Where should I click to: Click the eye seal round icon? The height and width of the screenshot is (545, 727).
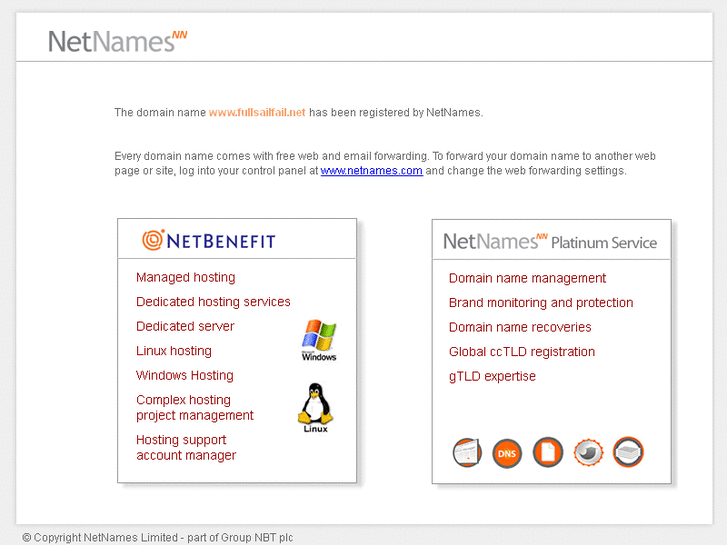tap(588, 452)
